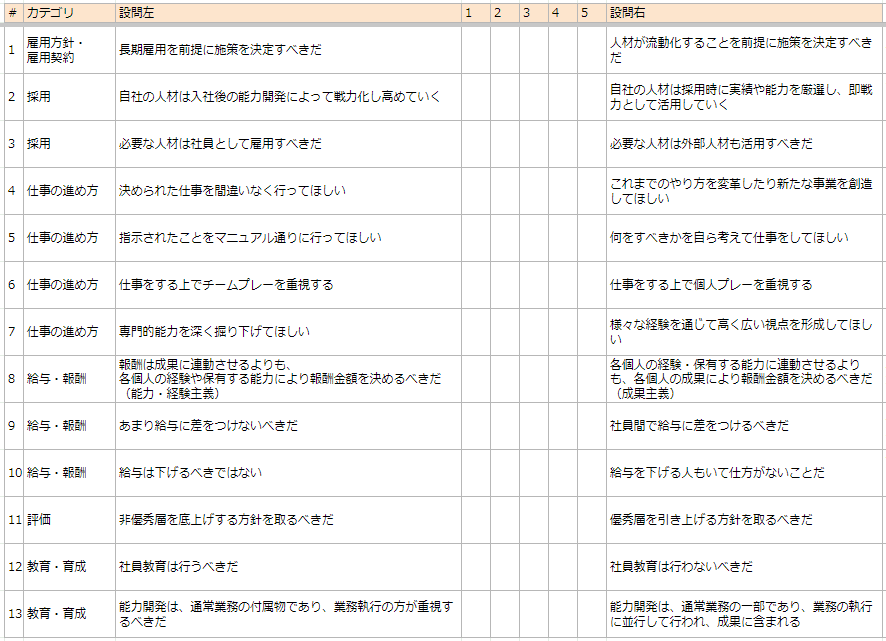Viewport: 886px width, 641px height.
Task: Click rating 1 cell for チームプレー row
Action: click(x=476, y=284)
